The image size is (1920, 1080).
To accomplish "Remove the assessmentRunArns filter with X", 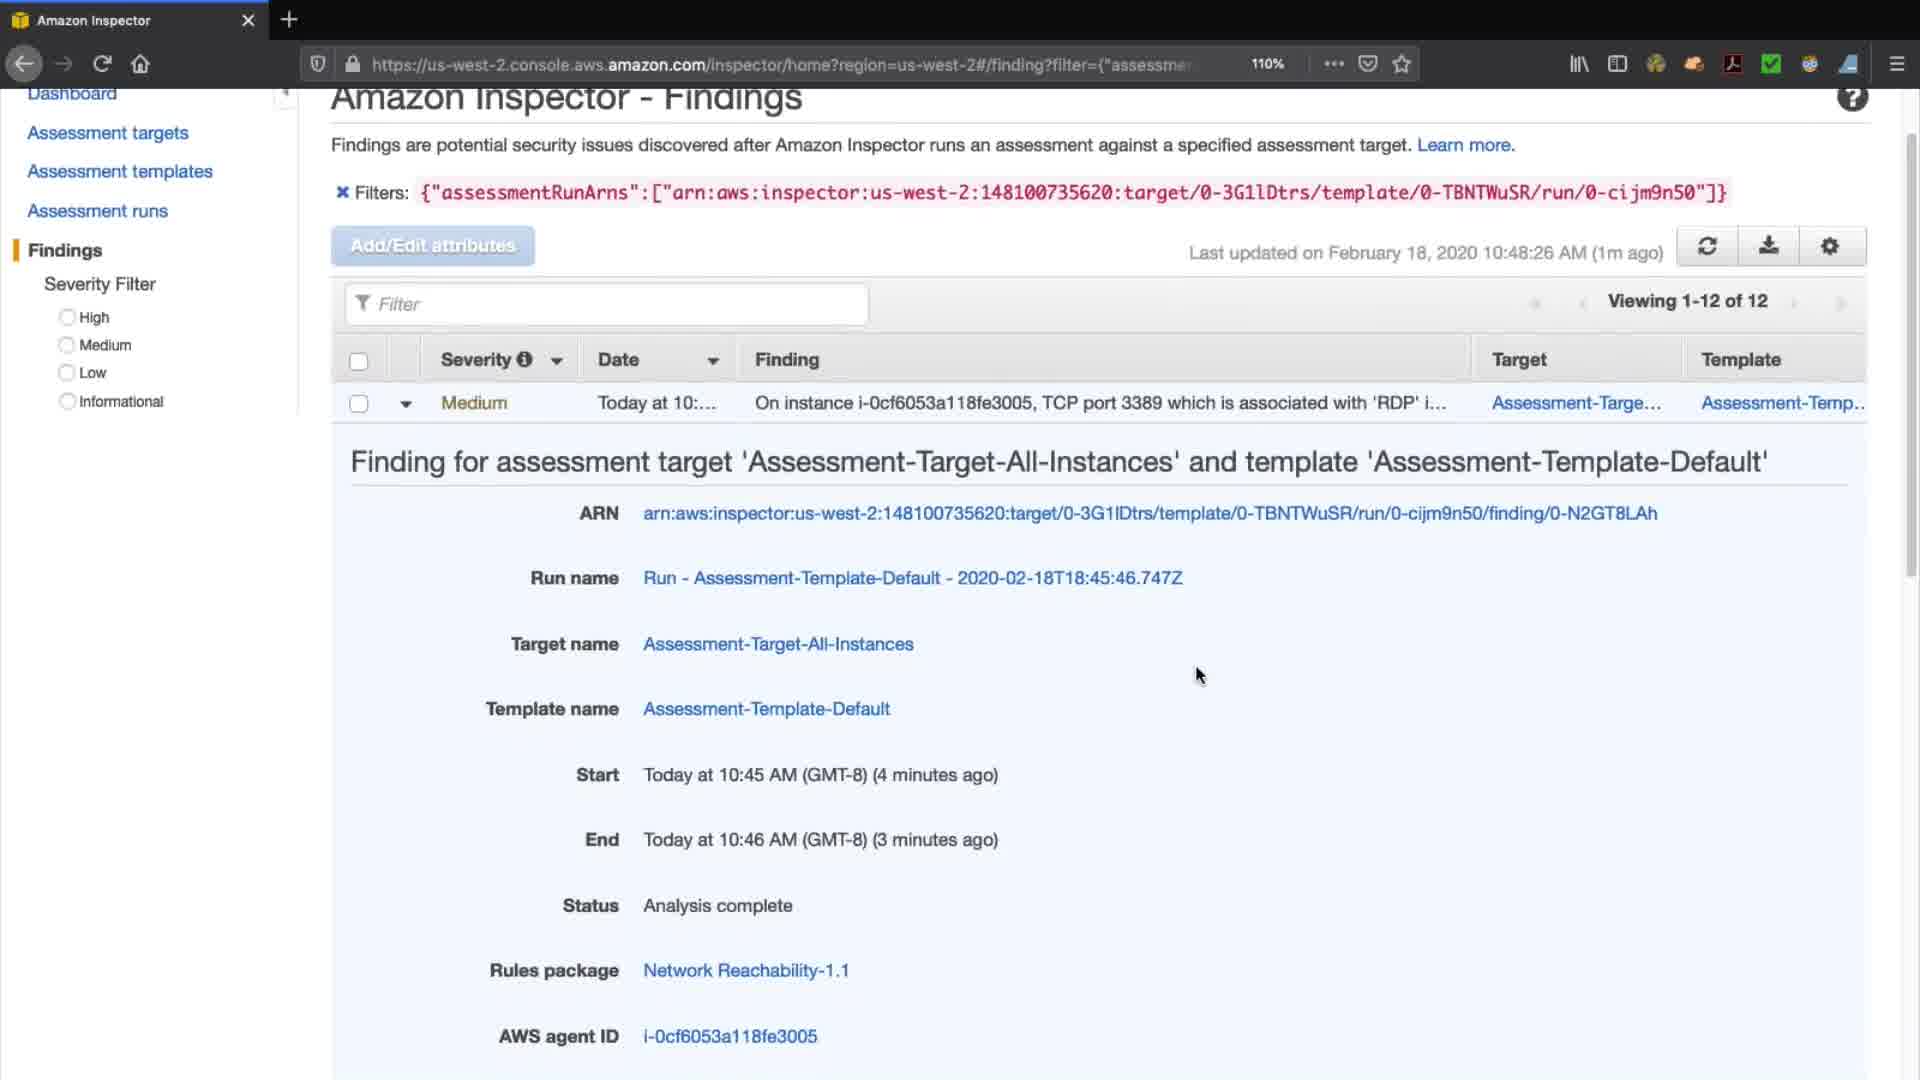I will coord(342,192).
